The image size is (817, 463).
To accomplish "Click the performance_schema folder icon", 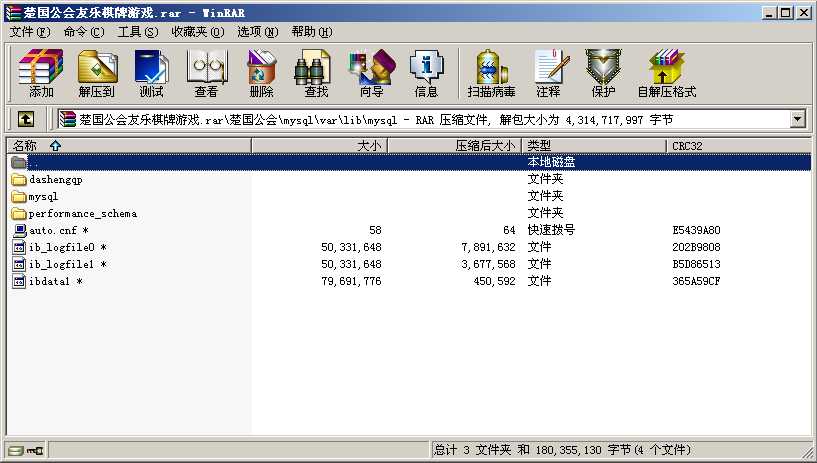I will pyautogui.click(x=19, y=214).
